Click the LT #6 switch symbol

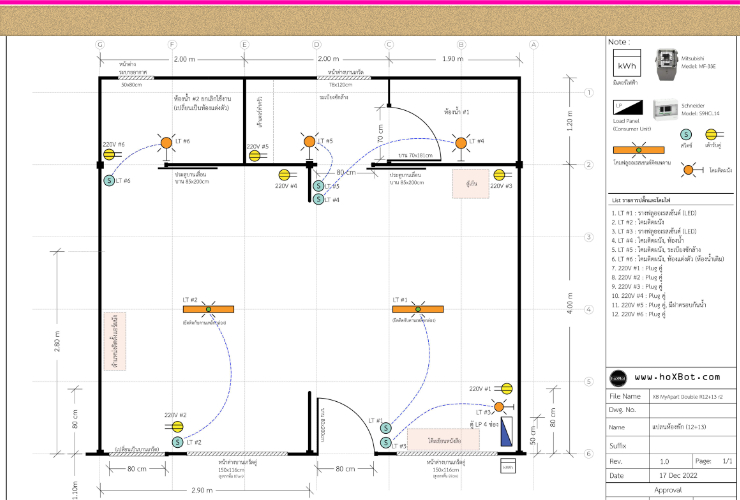click(109, 181)
